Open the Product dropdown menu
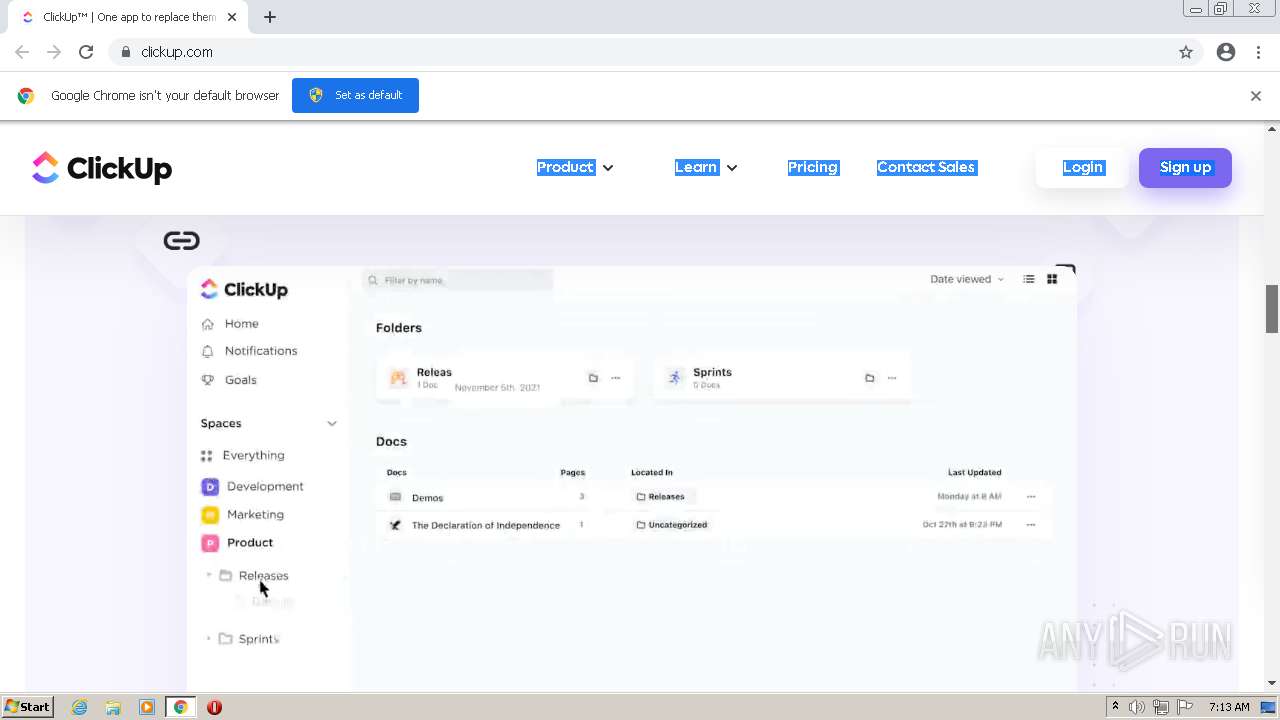Image resolution: width=1280 pixels, height=720 pixels. (575, 167)
